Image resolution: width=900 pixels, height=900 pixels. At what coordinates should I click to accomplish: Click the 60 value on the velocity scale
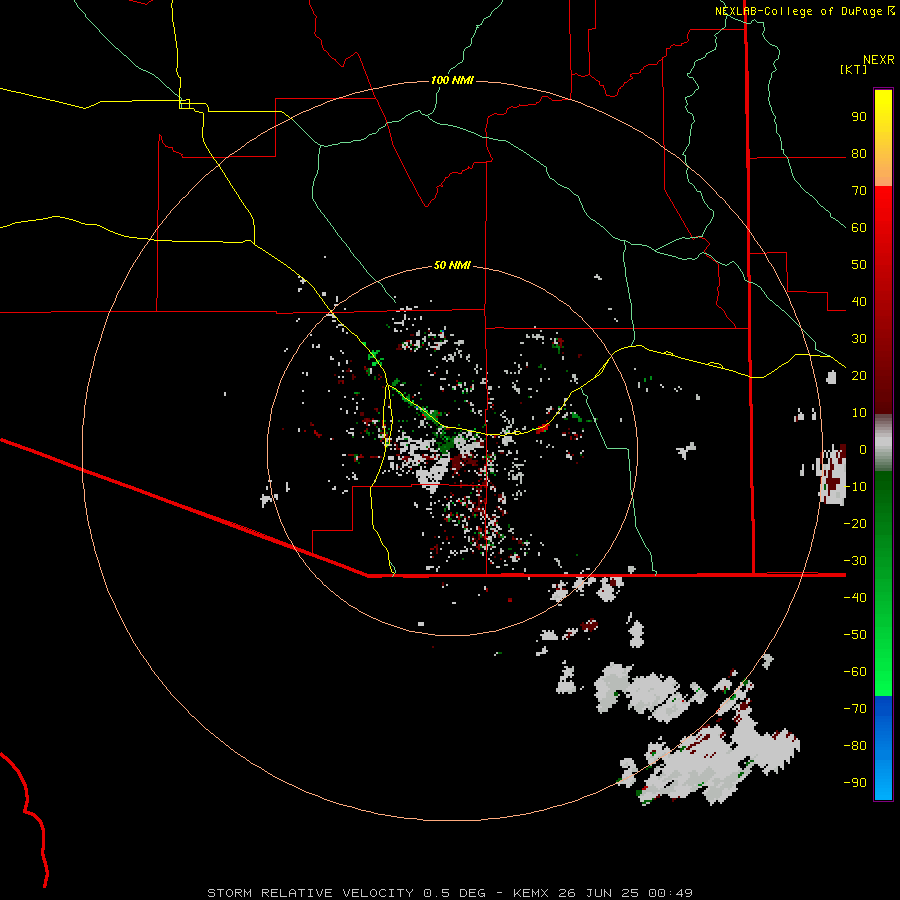(x=859, y=228)
